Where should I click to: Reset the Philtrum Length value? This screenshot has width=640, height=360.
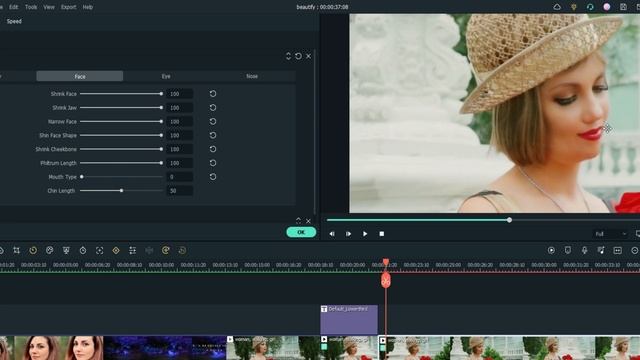213,163
